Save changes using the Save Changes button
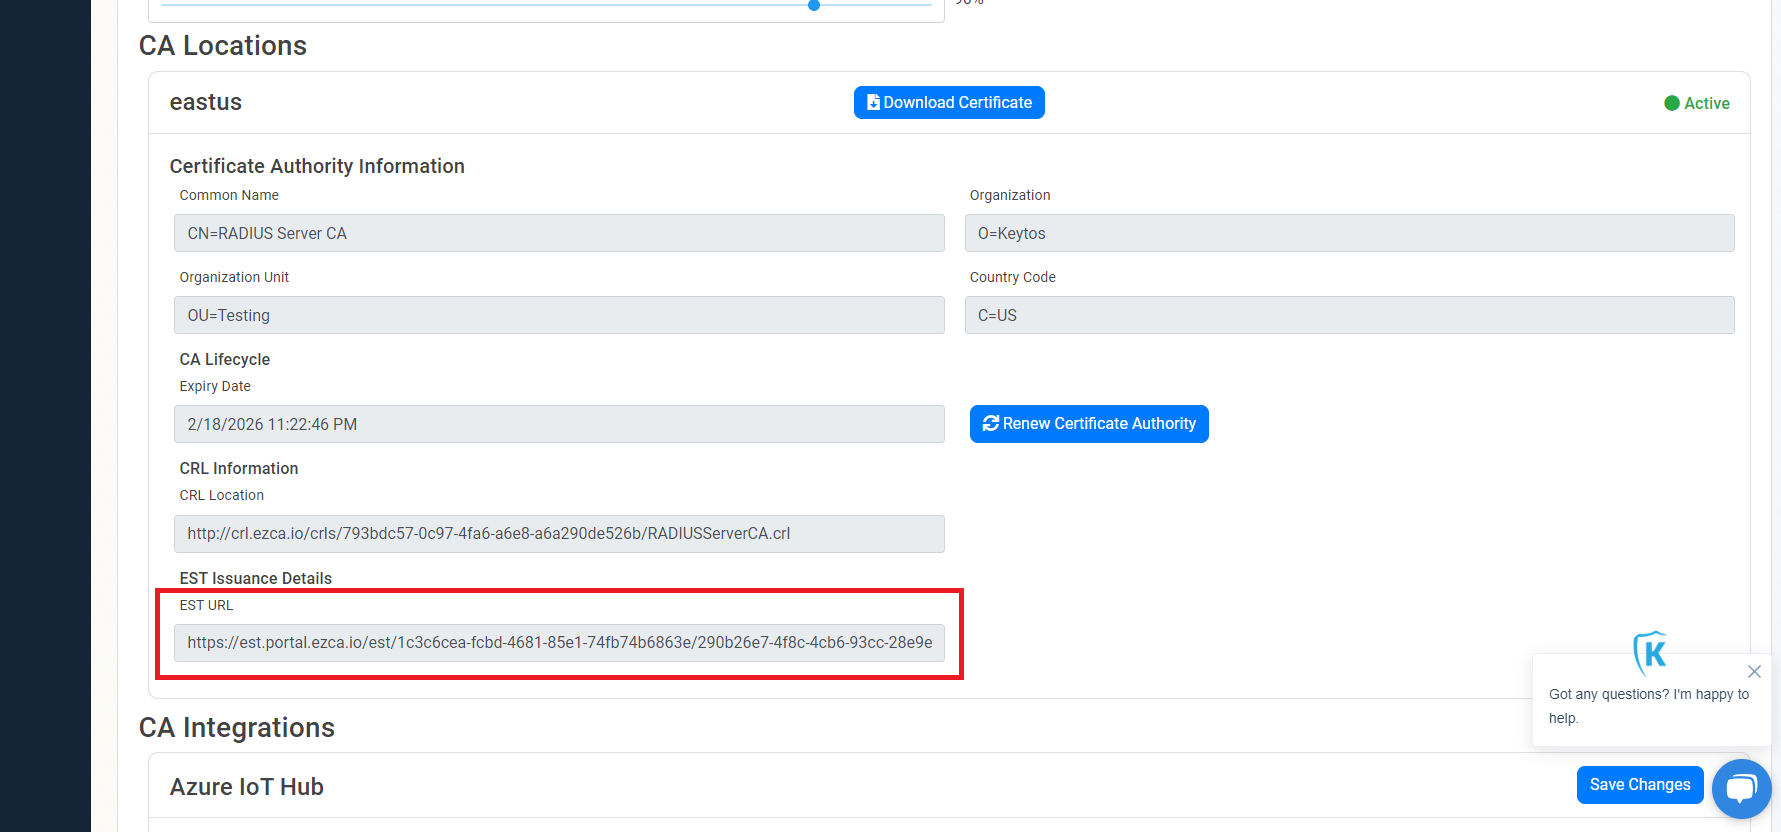This screenshot has height=832, width=1781. point(1639,785)
